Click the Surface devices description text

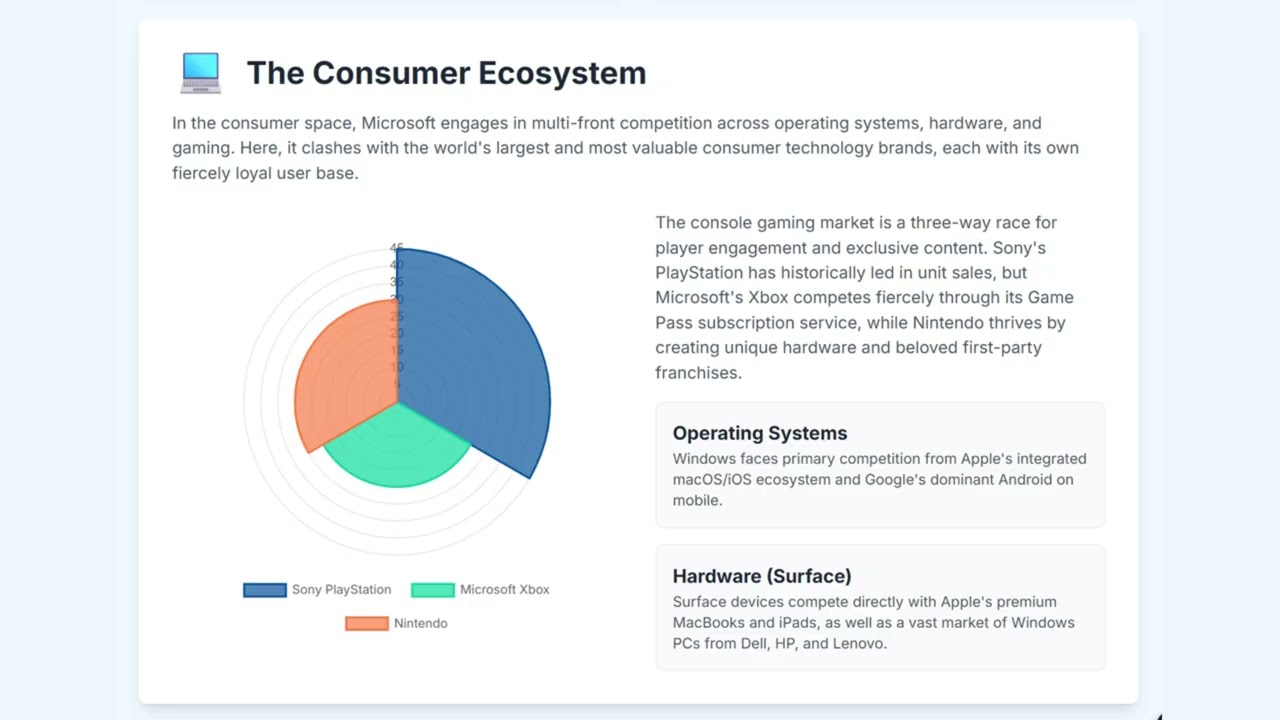tap(873, 622)
